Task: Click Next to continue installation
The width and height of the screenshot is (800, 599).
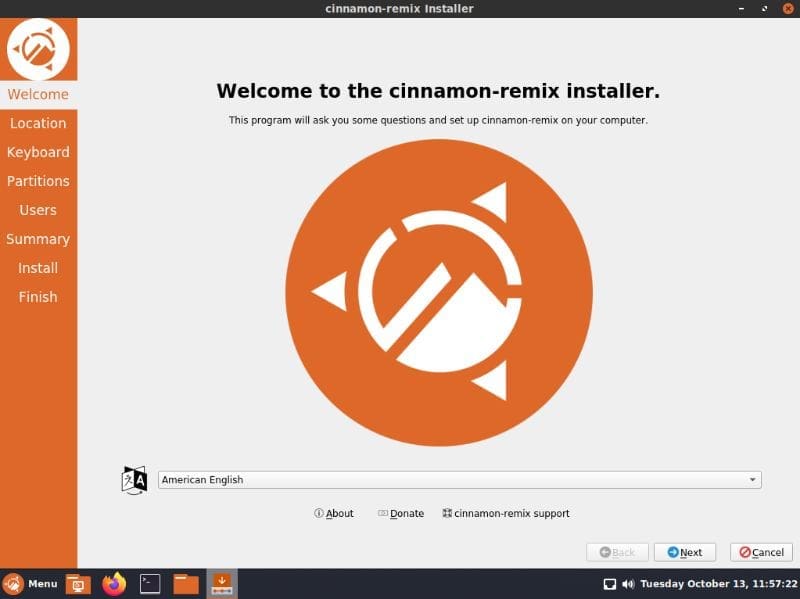Action: pos(685,553)
